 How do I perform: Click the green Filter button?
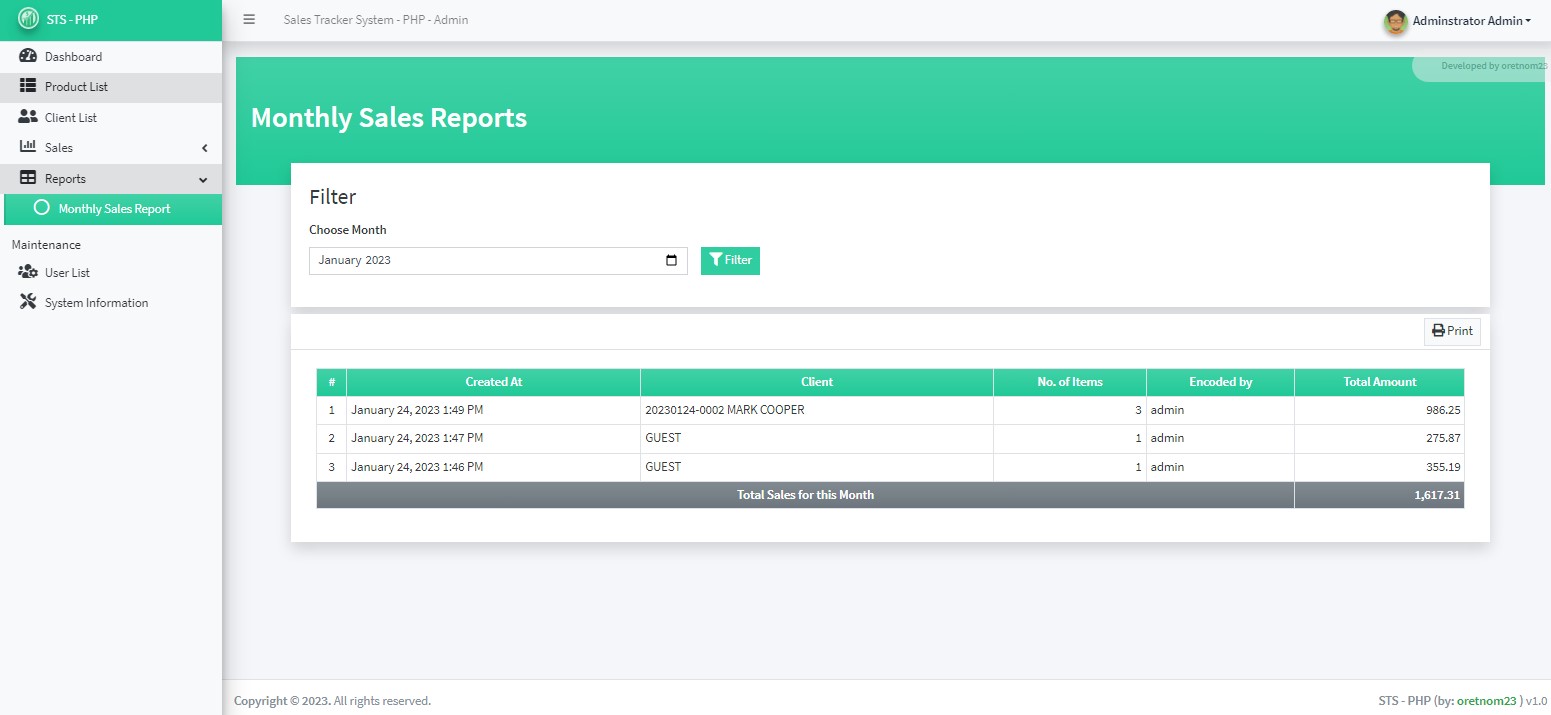pos(730,260)
